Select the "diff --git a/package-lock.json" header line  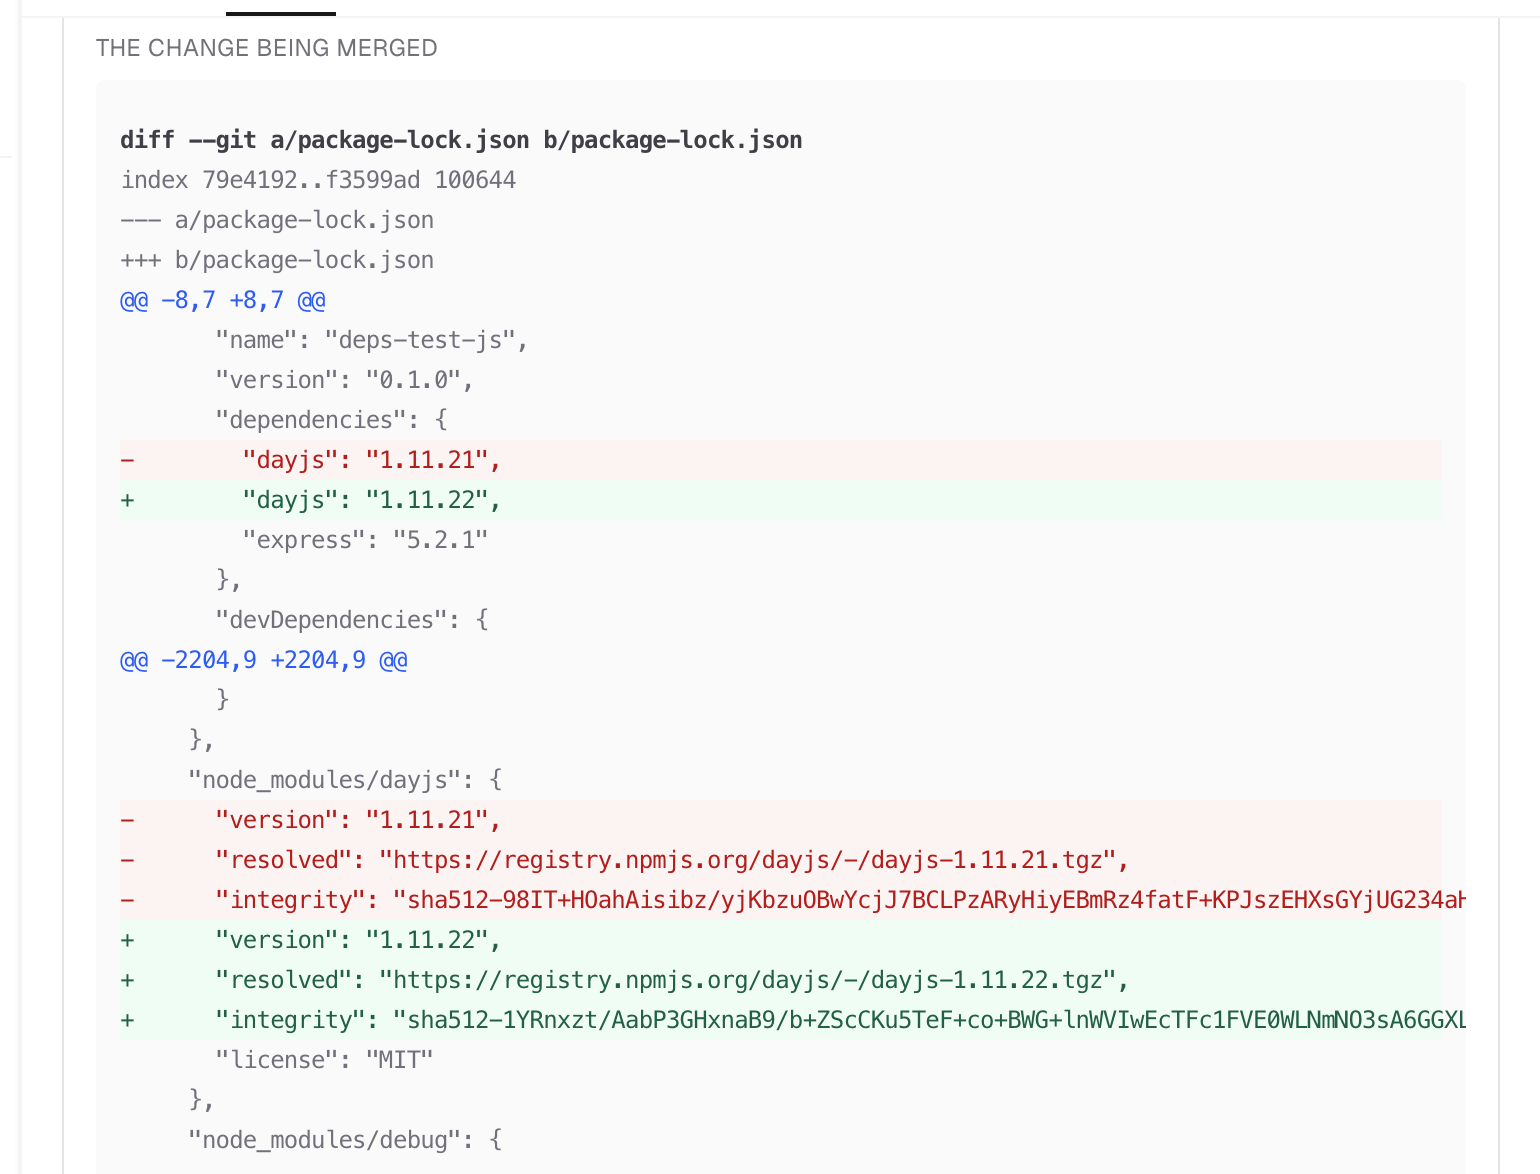tap(461, 140)
